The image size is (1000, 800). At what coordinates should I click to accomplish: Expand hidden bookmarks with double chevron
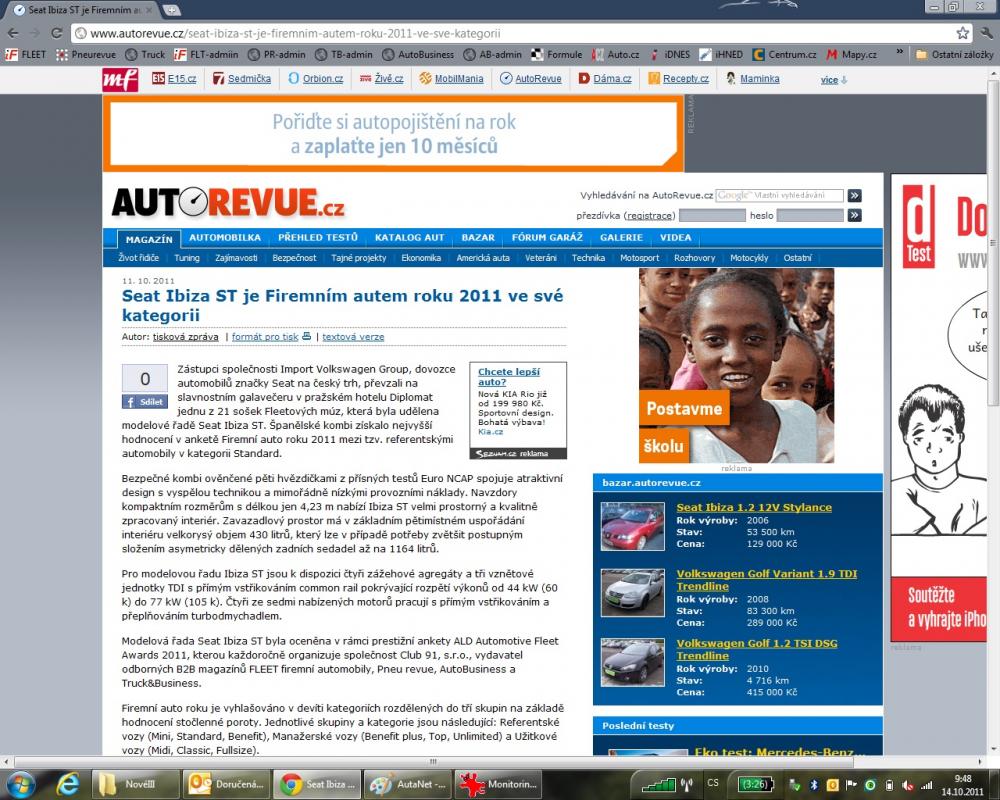pyautogui.click(x=899, y=52)
